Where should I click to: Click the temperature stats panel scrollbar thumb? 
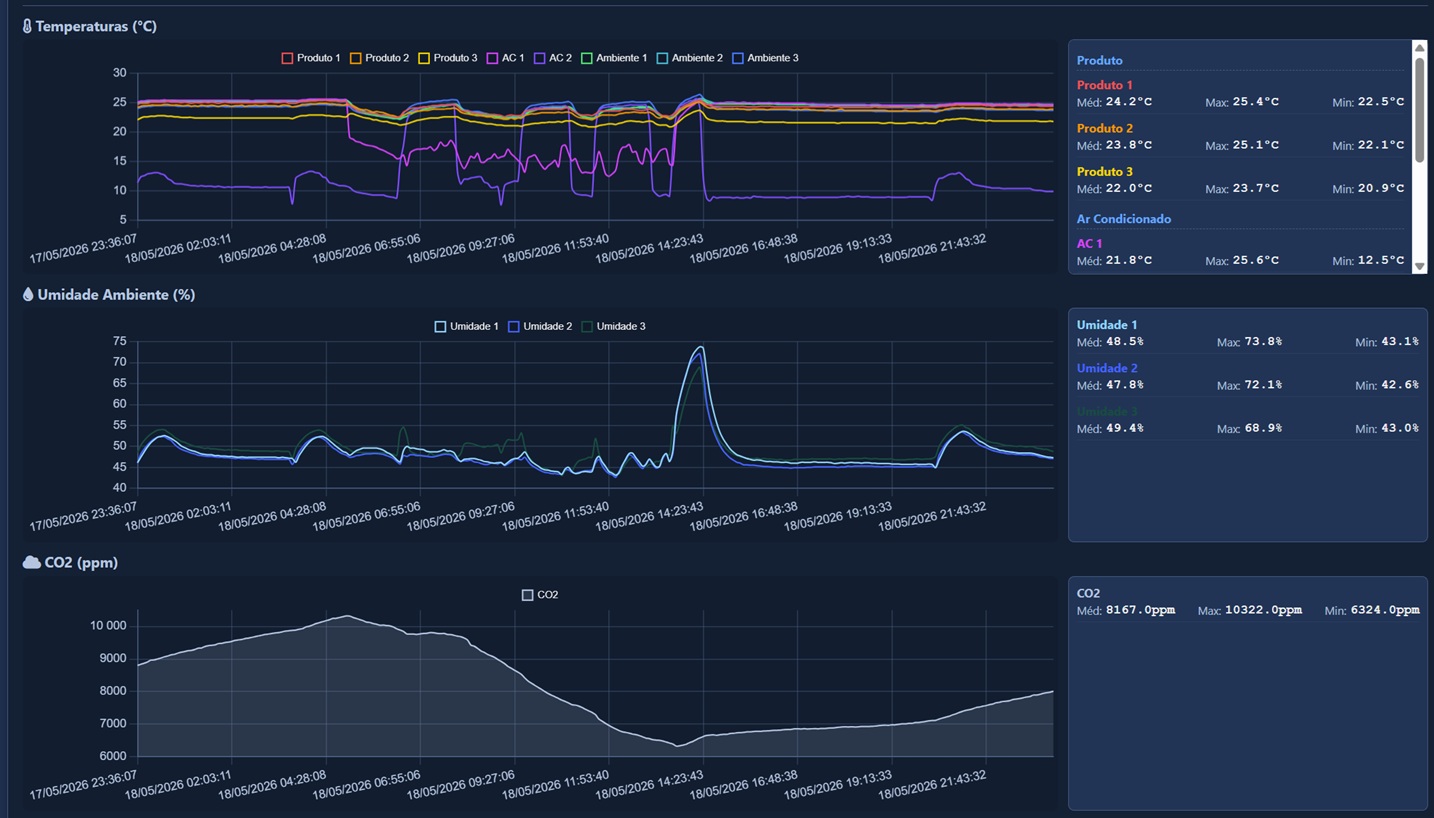[1419, 110]
